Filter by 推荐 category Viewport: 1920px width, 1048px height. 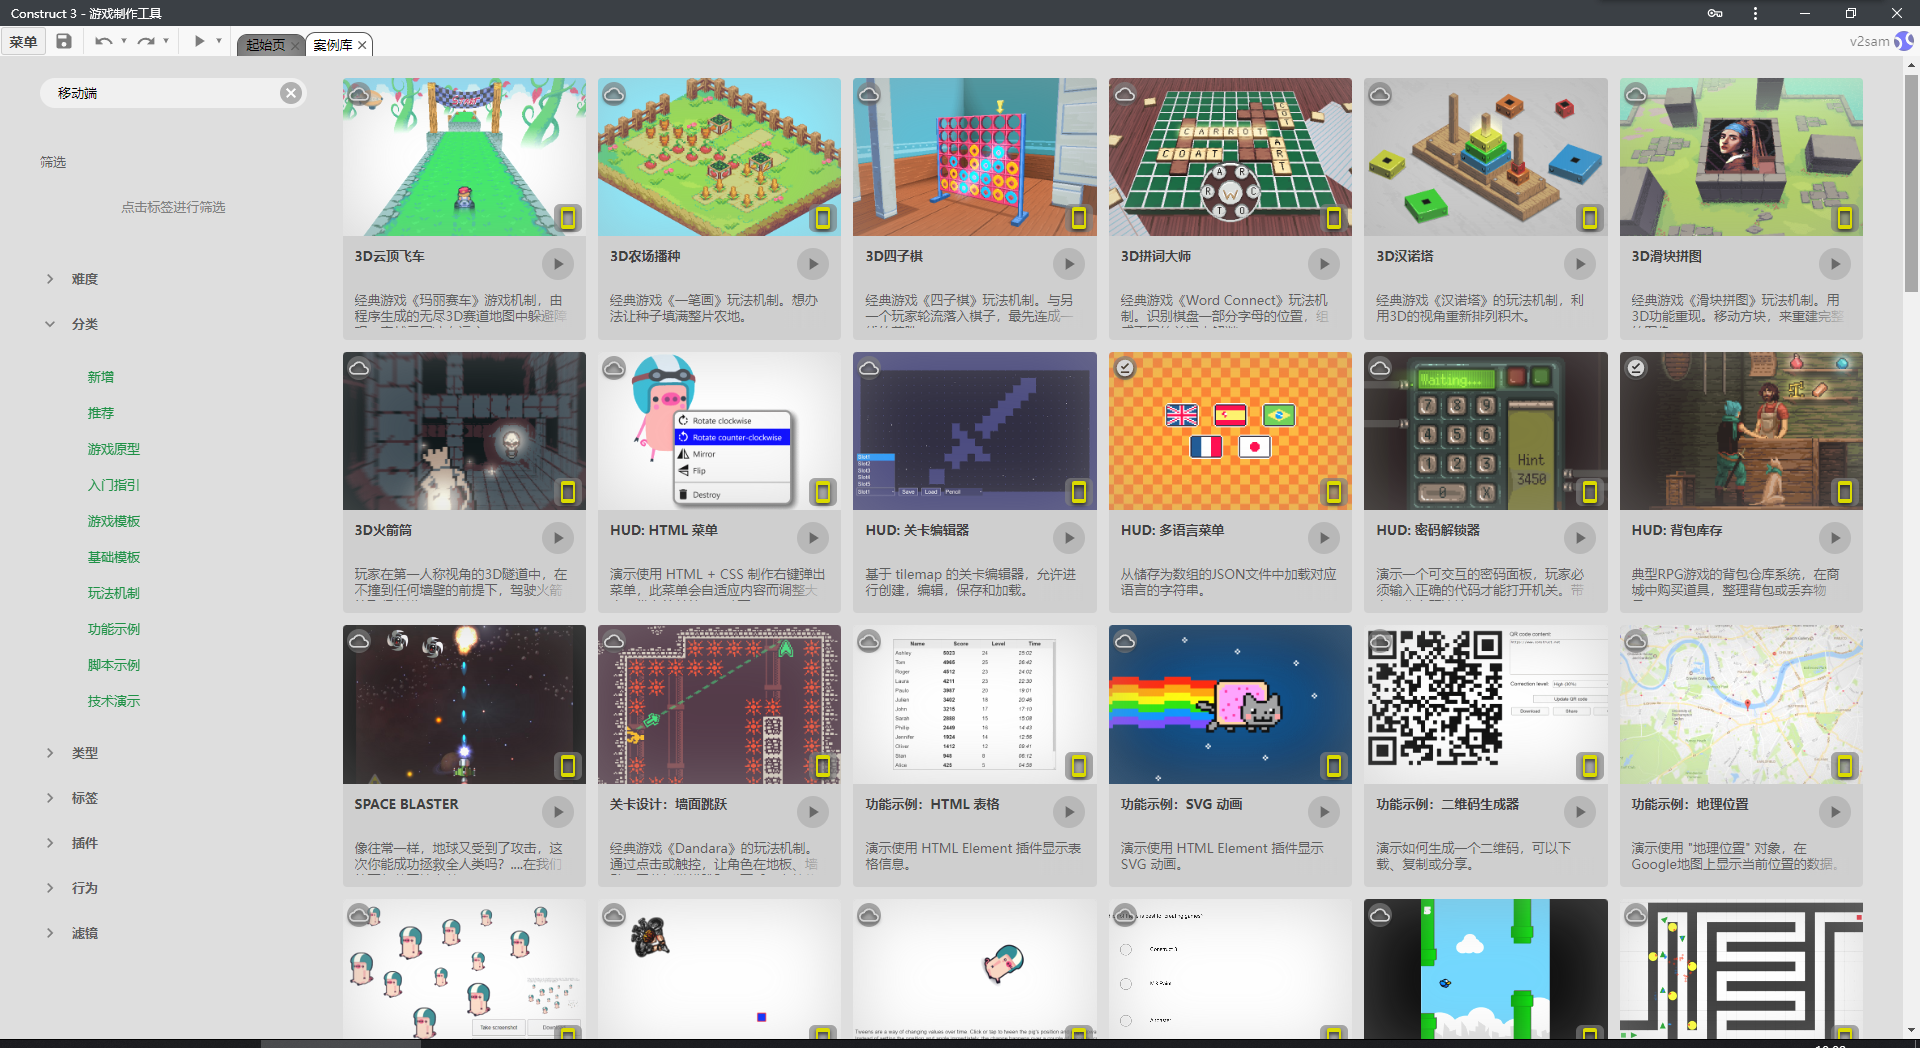pos(101,413)
